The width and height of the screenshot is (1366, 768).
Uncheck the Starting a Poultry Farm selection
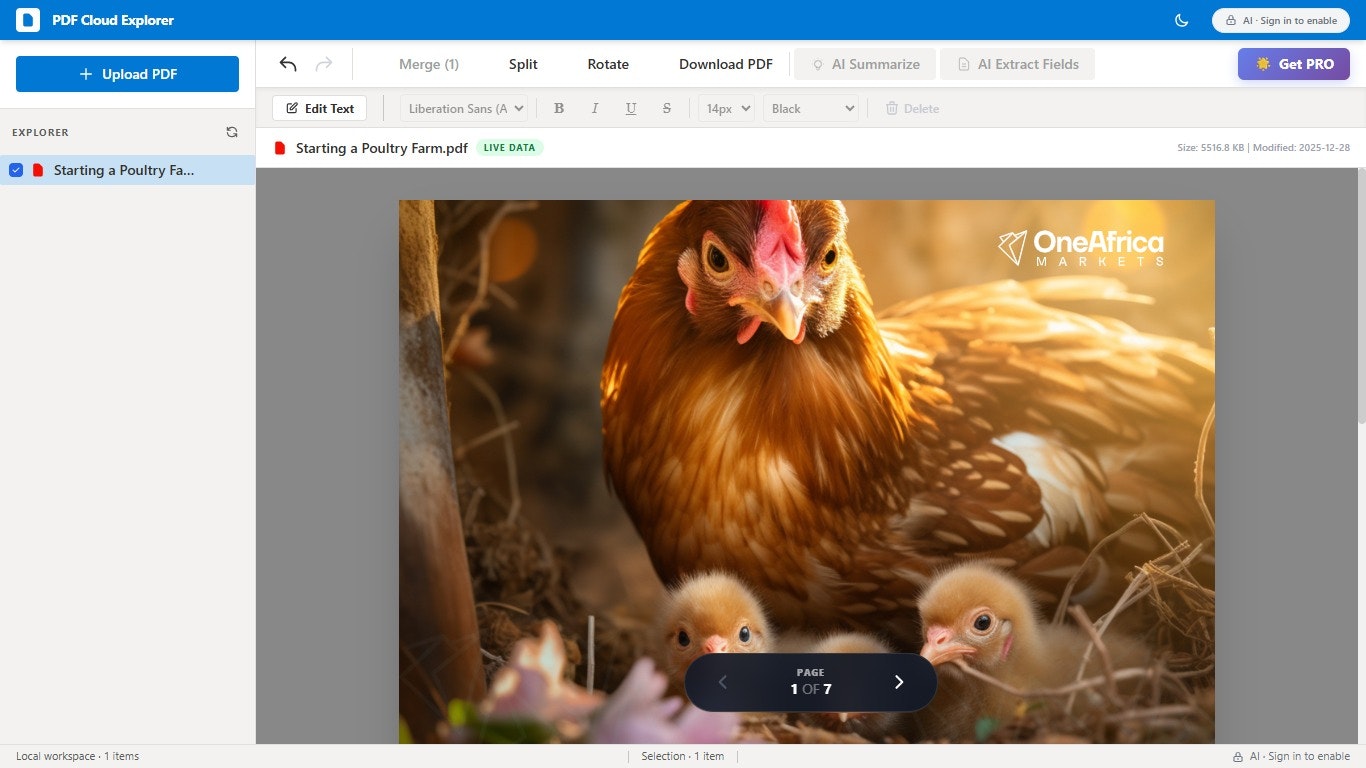click(16, 170)
